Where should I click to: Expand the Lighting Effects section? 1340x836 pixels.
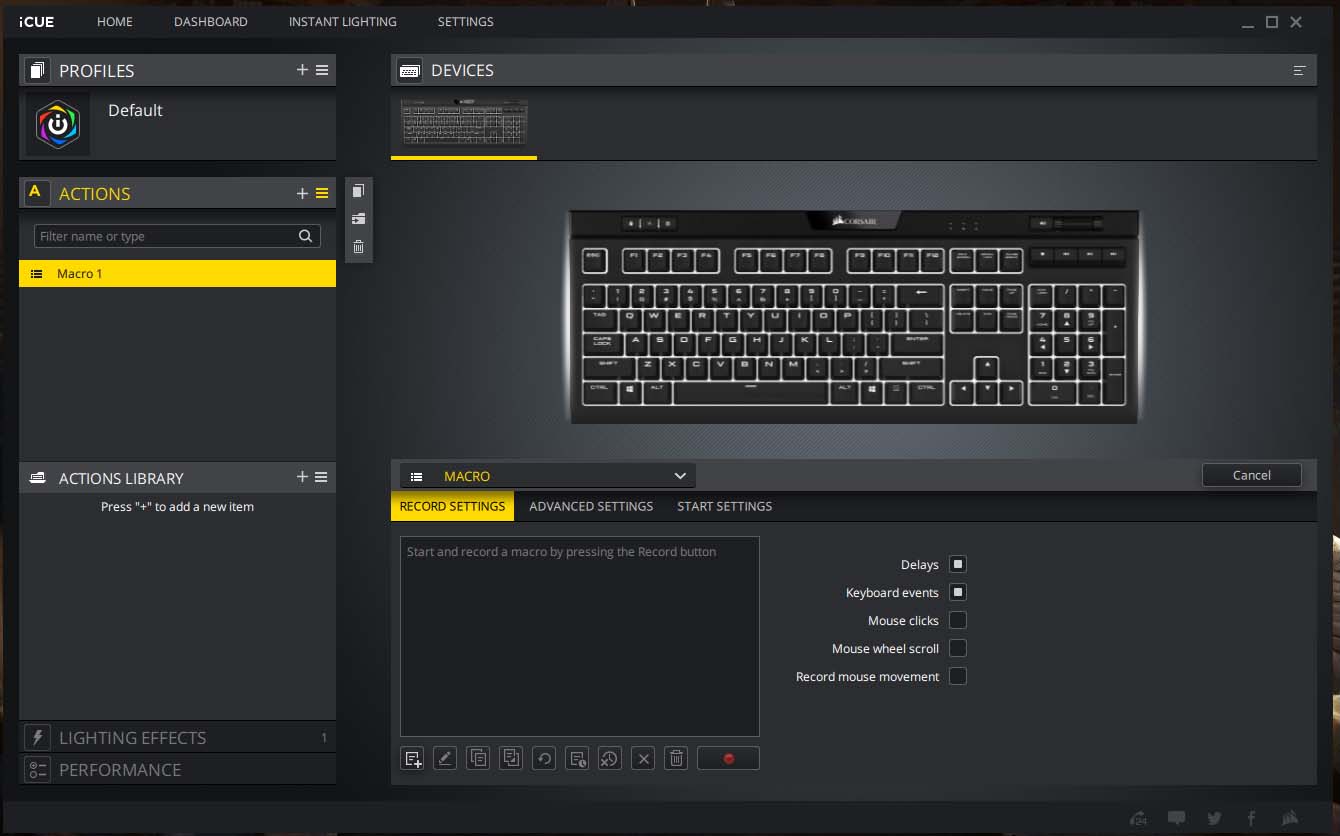pos(132,738)
